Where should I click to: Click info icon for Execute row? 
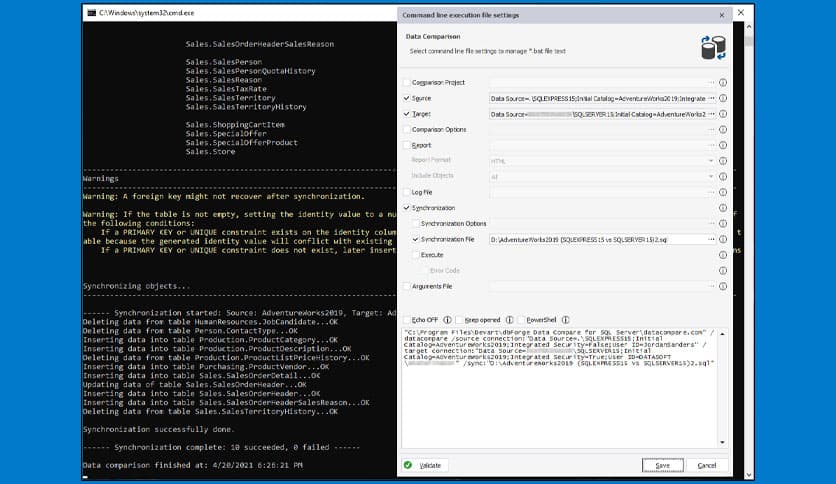[x=723, y=255]
